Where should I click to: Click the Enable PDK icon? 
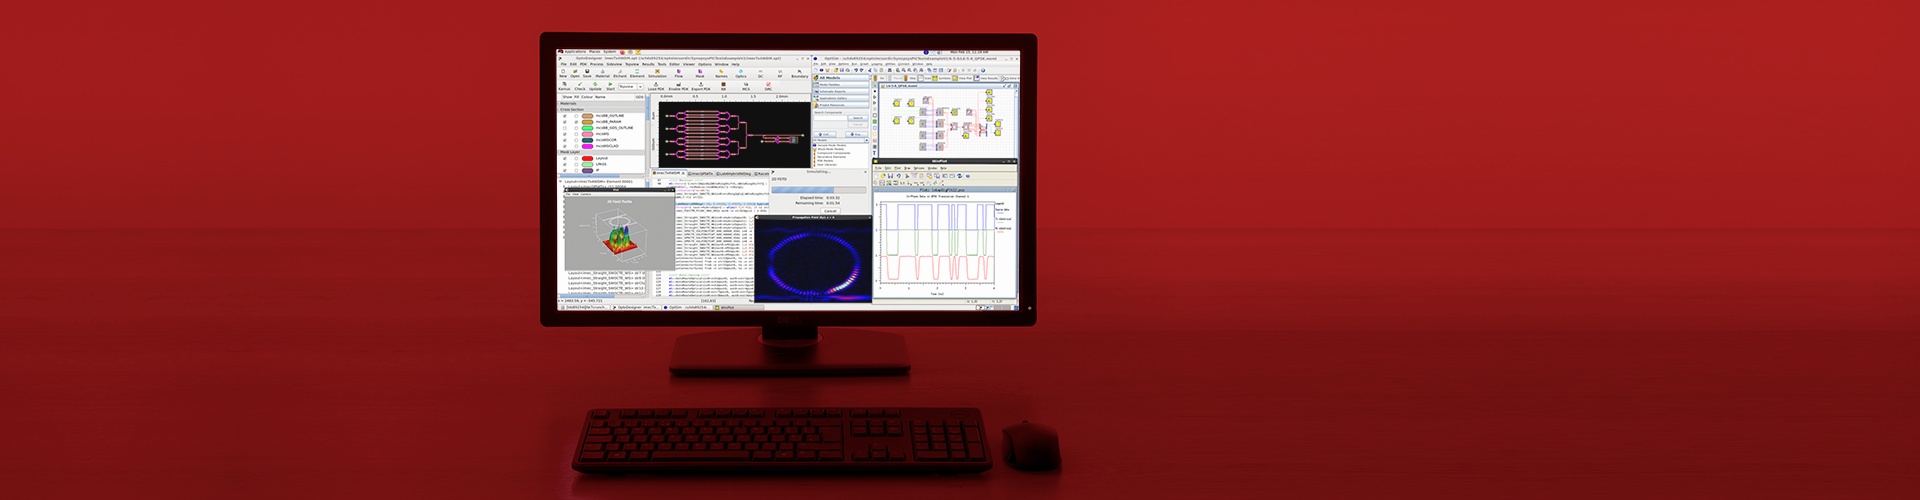tap(678, 86)
